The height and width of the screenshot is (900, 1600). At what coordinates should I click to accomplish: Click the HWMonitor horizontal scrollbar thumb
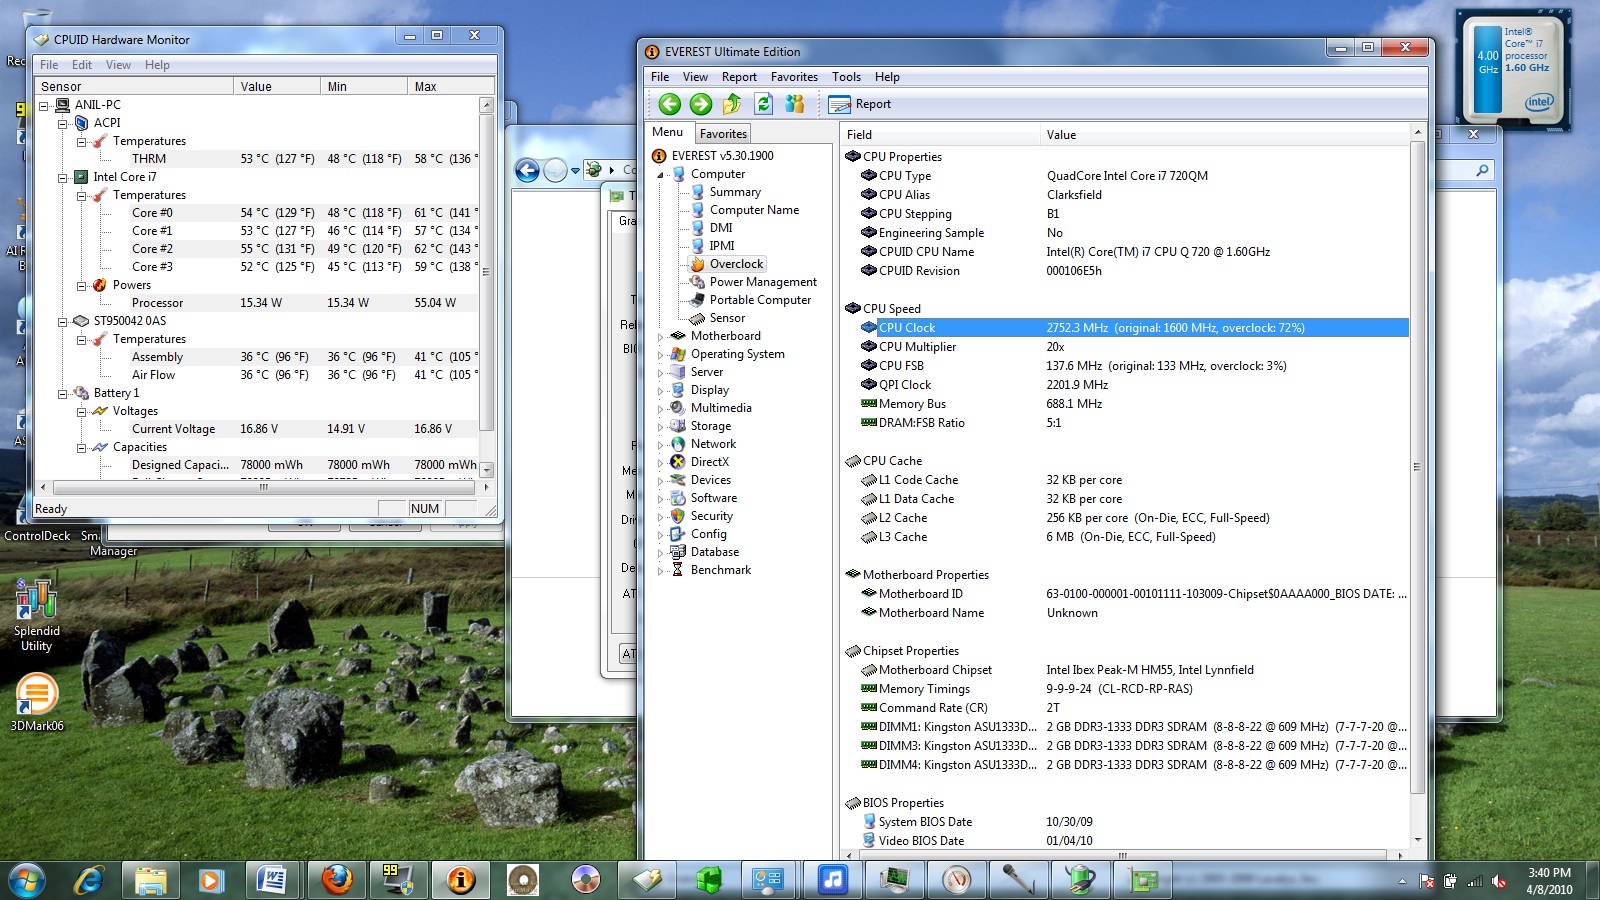[x=264, y=488]
